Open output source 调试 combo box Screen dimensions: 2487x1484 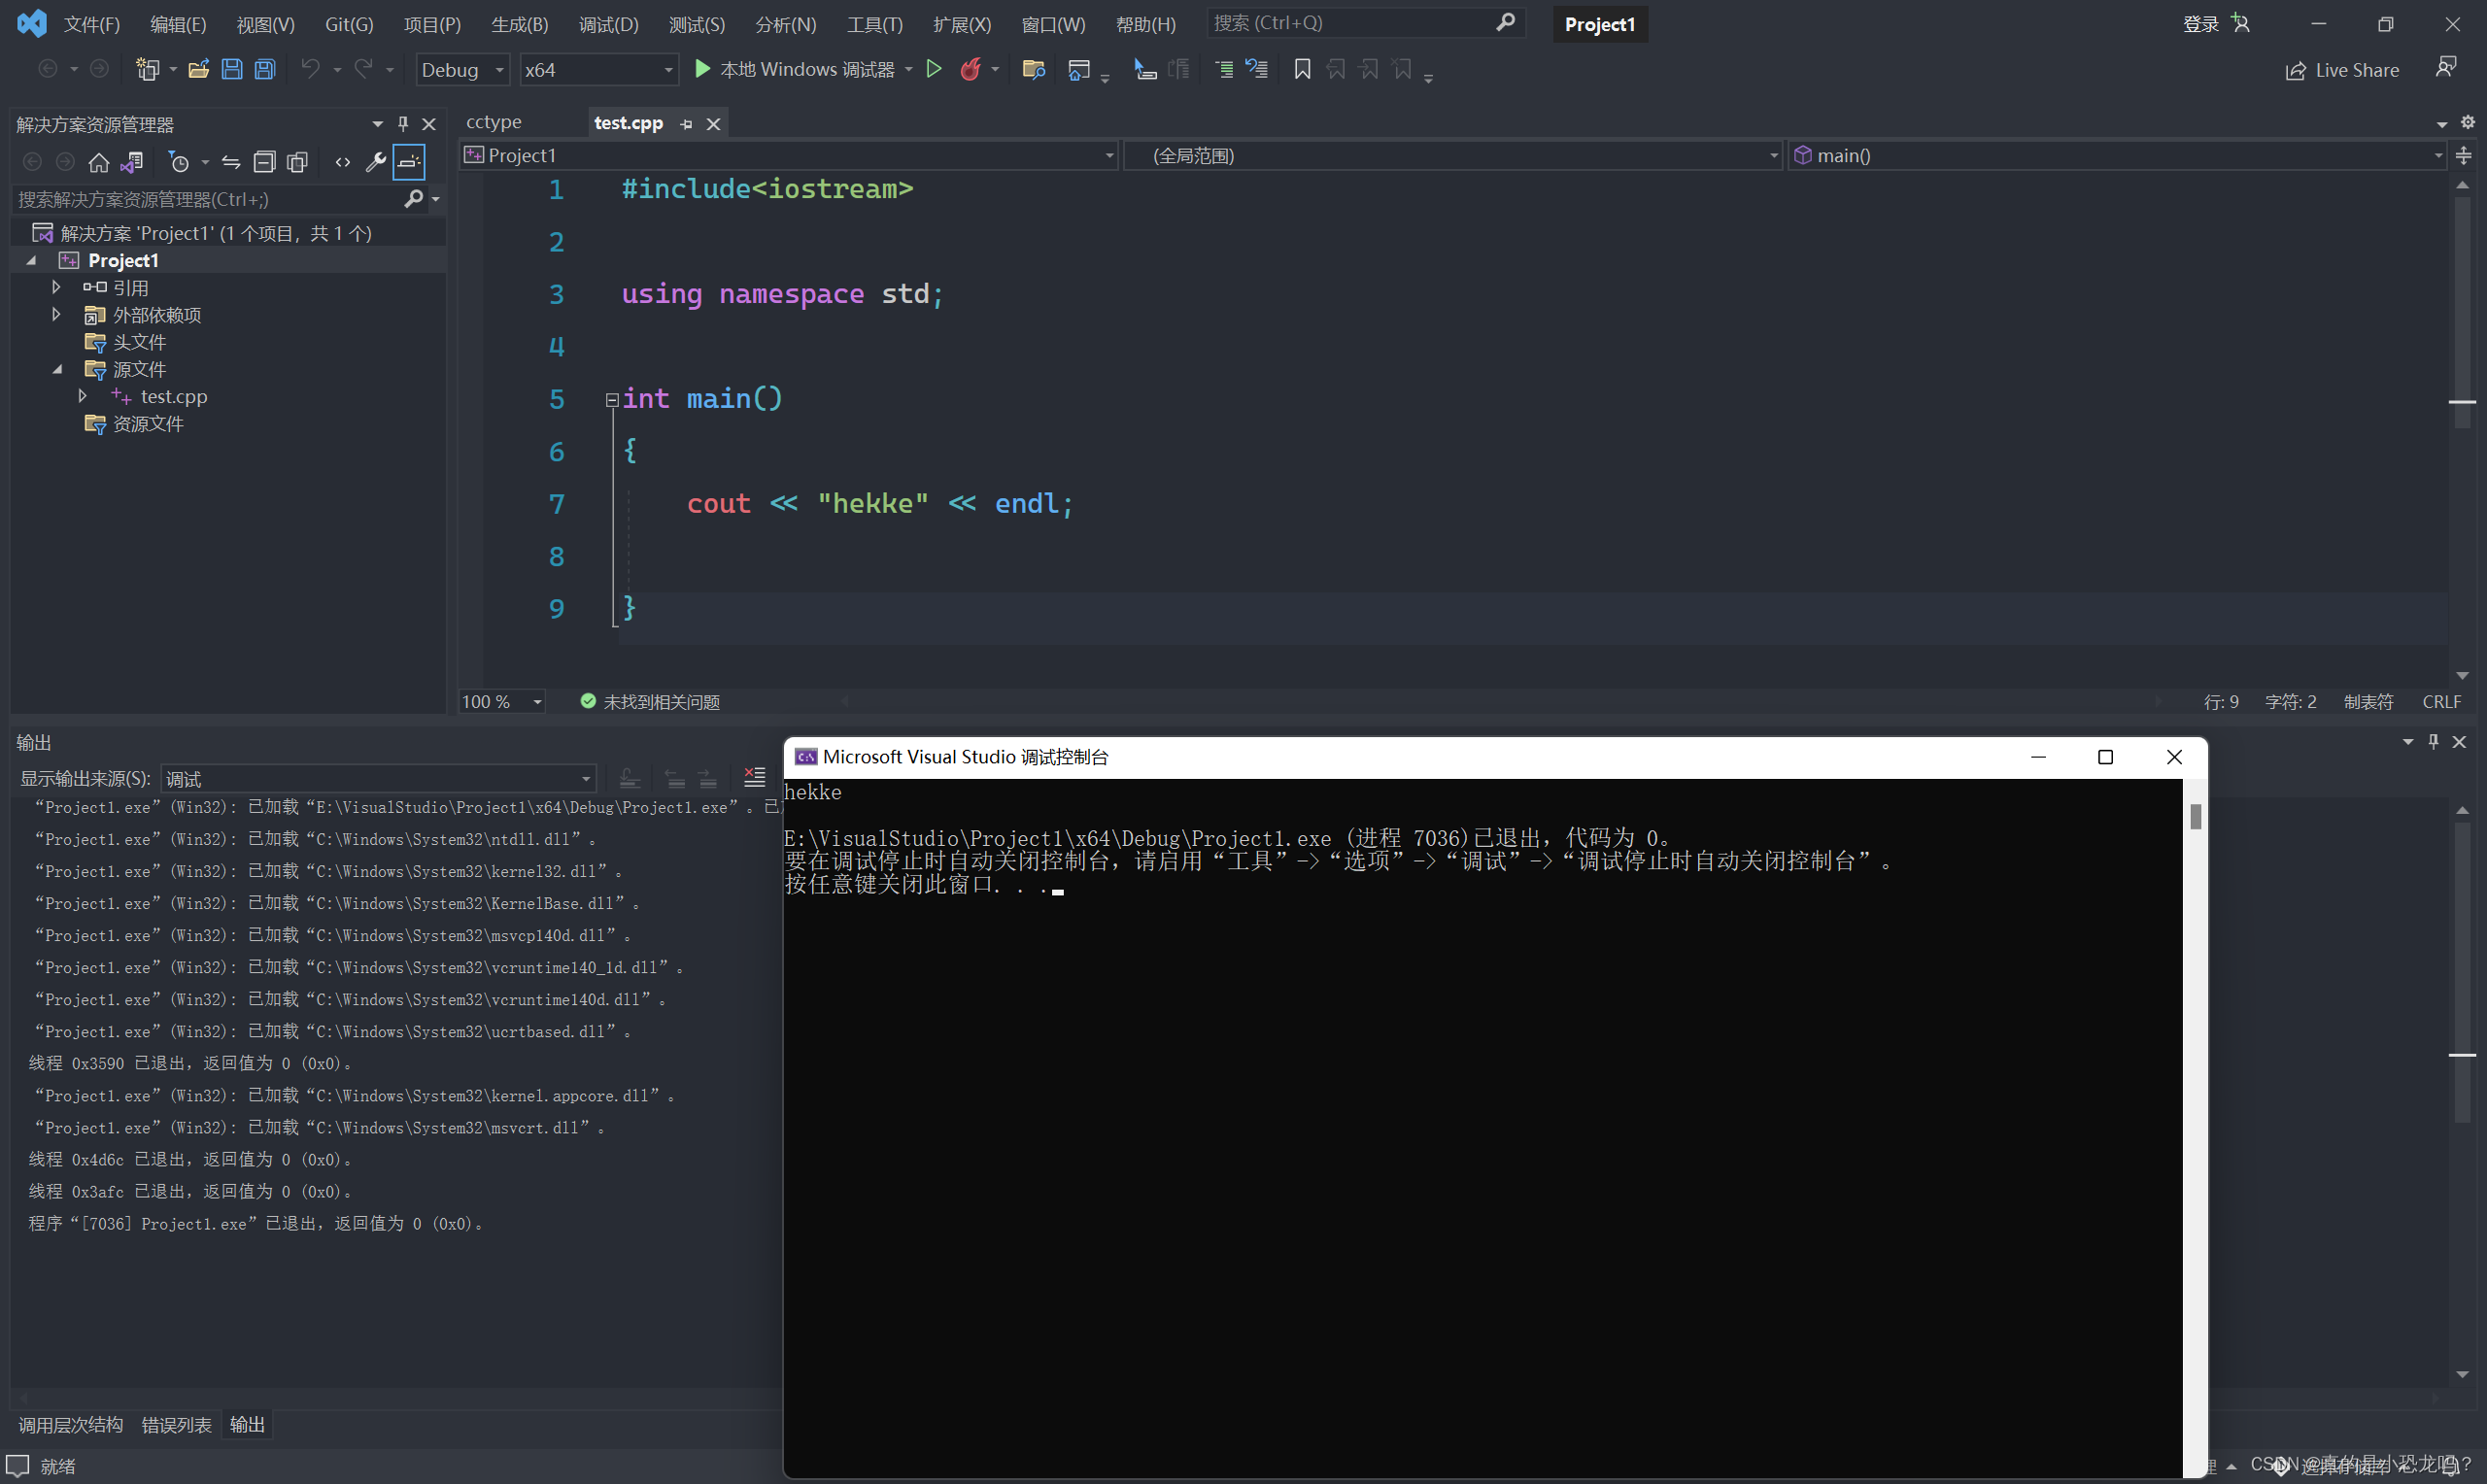click(378, 778)
